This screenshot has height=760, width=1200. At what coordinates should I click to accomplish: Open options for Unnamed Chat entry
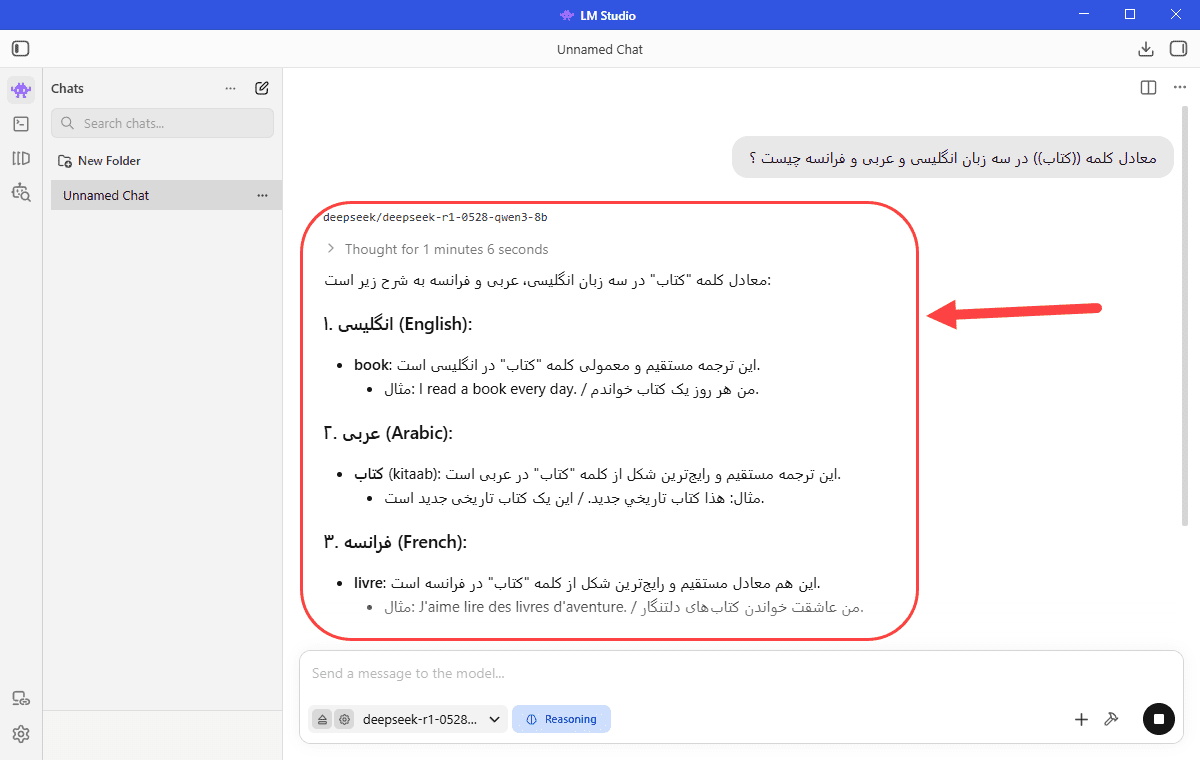click(262, 195)
